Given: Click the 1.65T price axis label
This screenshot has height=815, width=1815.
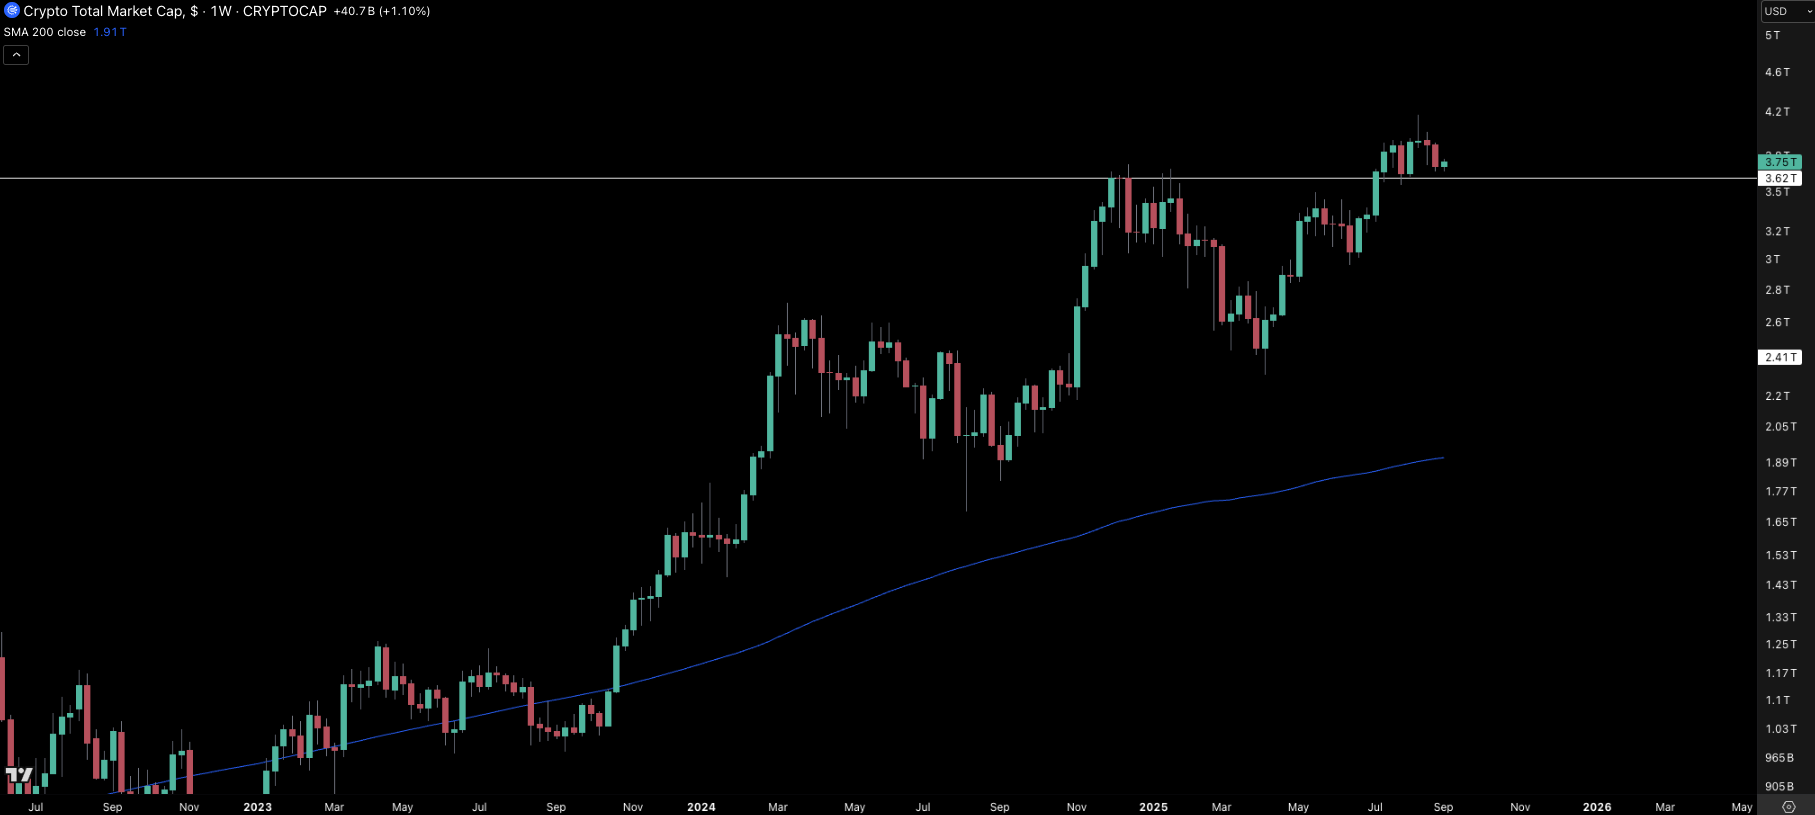Looking at the screenshot, I should 1781,523.
